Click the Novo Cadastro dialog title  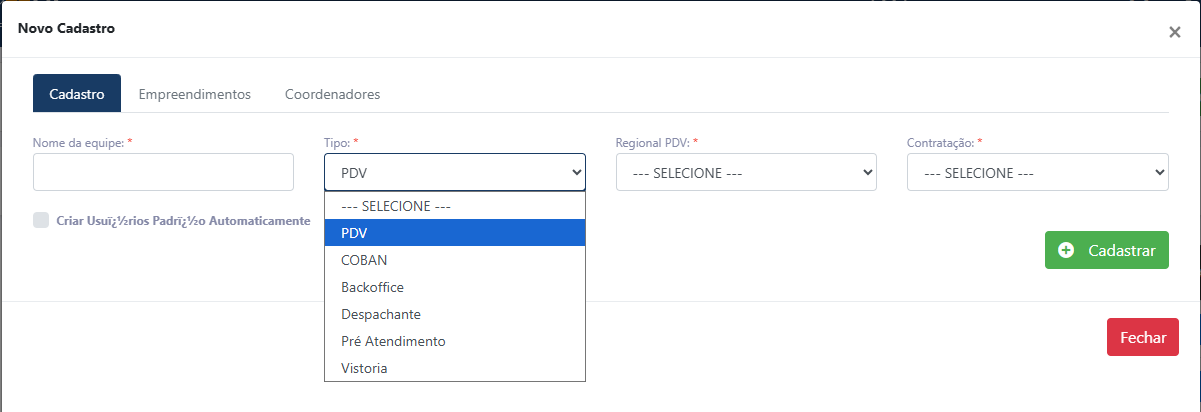(x=66, y=28)
